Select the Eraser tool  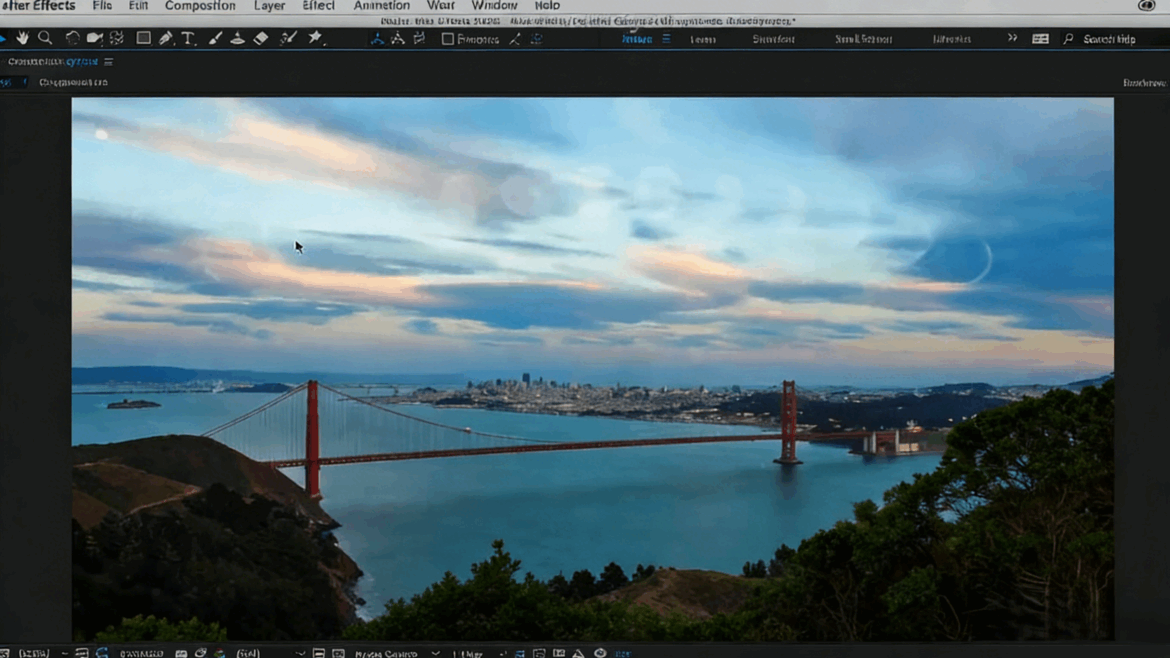point(261,38)
